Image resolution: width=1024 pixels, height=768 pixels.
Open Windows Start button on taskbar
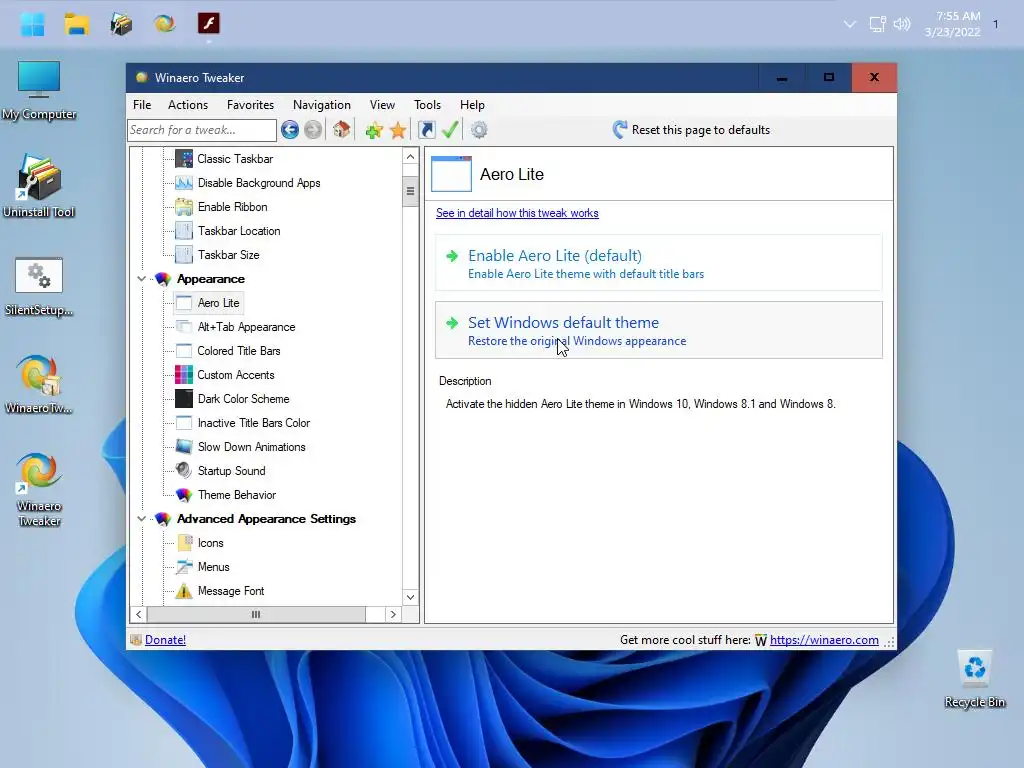point(32,24)
